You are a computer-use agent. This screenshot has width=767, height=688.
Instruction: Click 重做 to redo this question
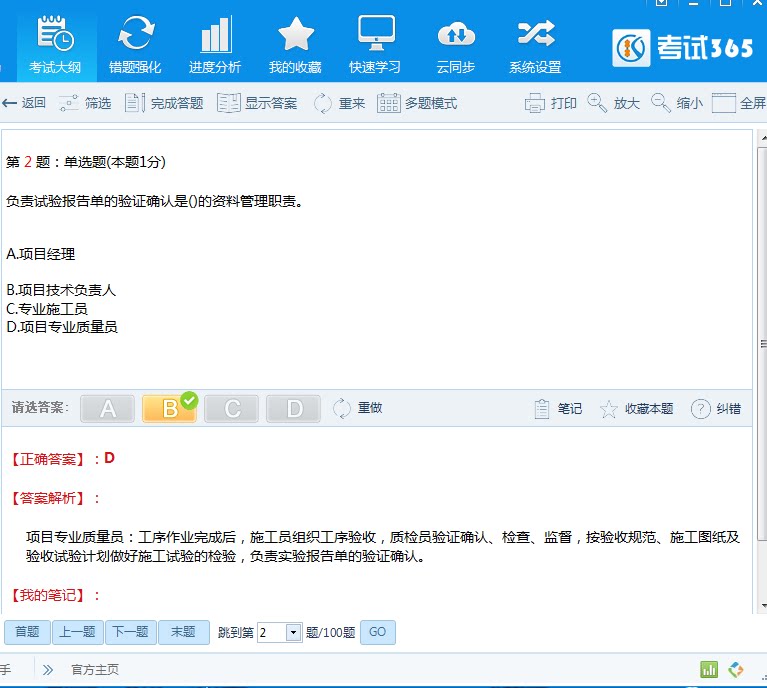(358, 408)
